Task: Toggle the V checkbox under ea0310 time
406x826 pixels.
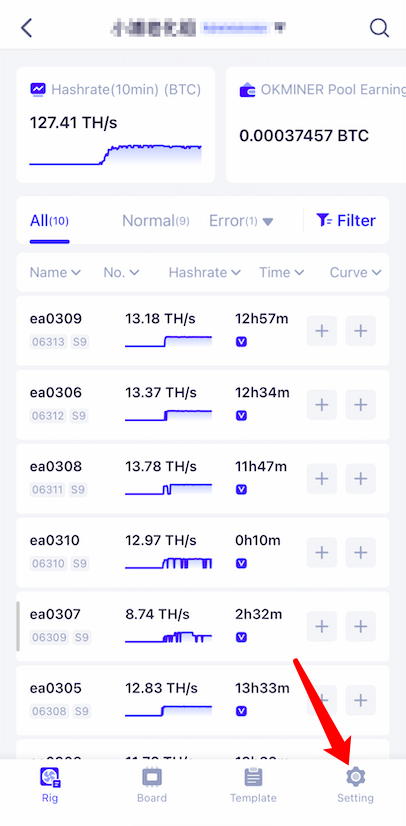Action: click(241, 564)
